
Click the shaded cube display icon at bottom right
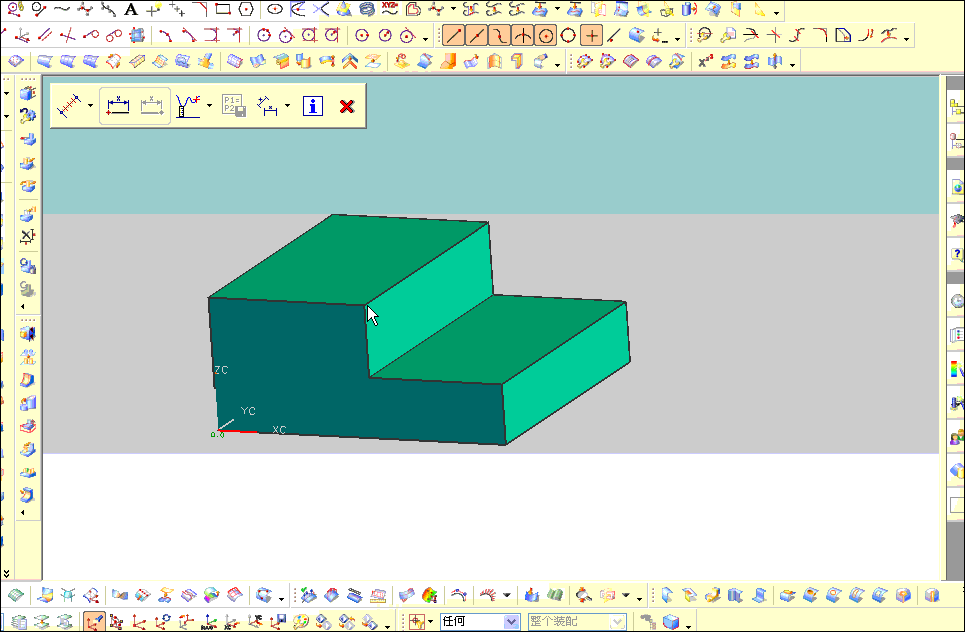pyautogui.click(x=669, y=619)
